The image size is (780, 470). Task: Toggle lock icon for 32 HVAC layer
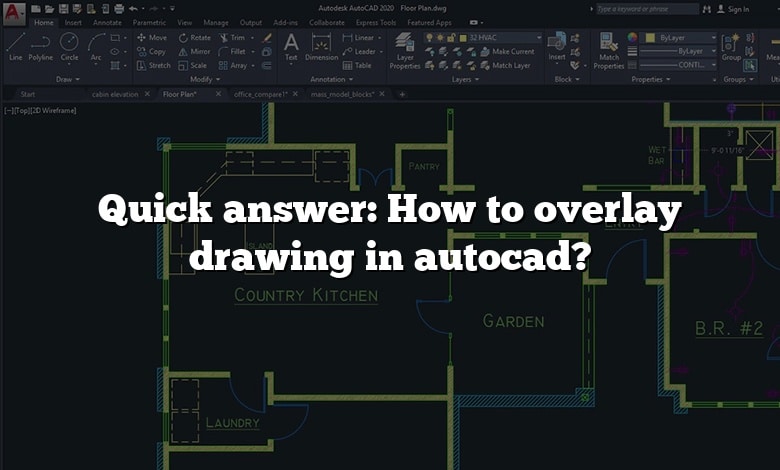(x=451, y=38)
